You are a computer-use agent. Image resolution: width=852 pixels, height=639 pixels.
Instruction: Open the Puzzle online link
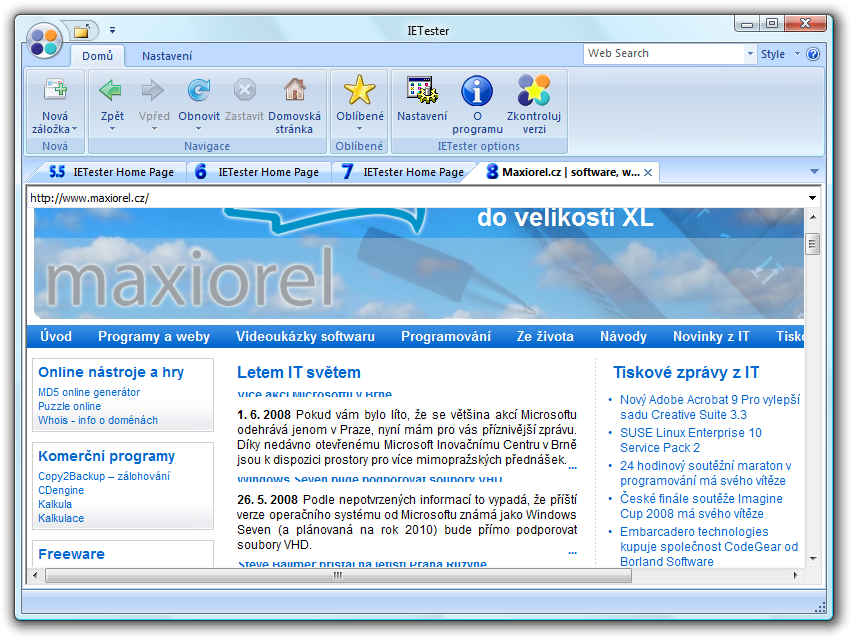(70, 406)
